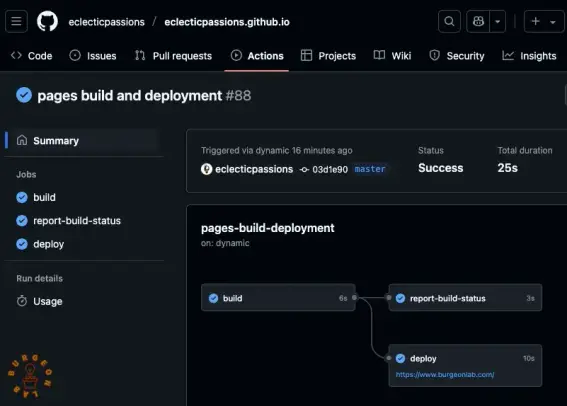Open the burgeonlab.com deployment link

445,375
